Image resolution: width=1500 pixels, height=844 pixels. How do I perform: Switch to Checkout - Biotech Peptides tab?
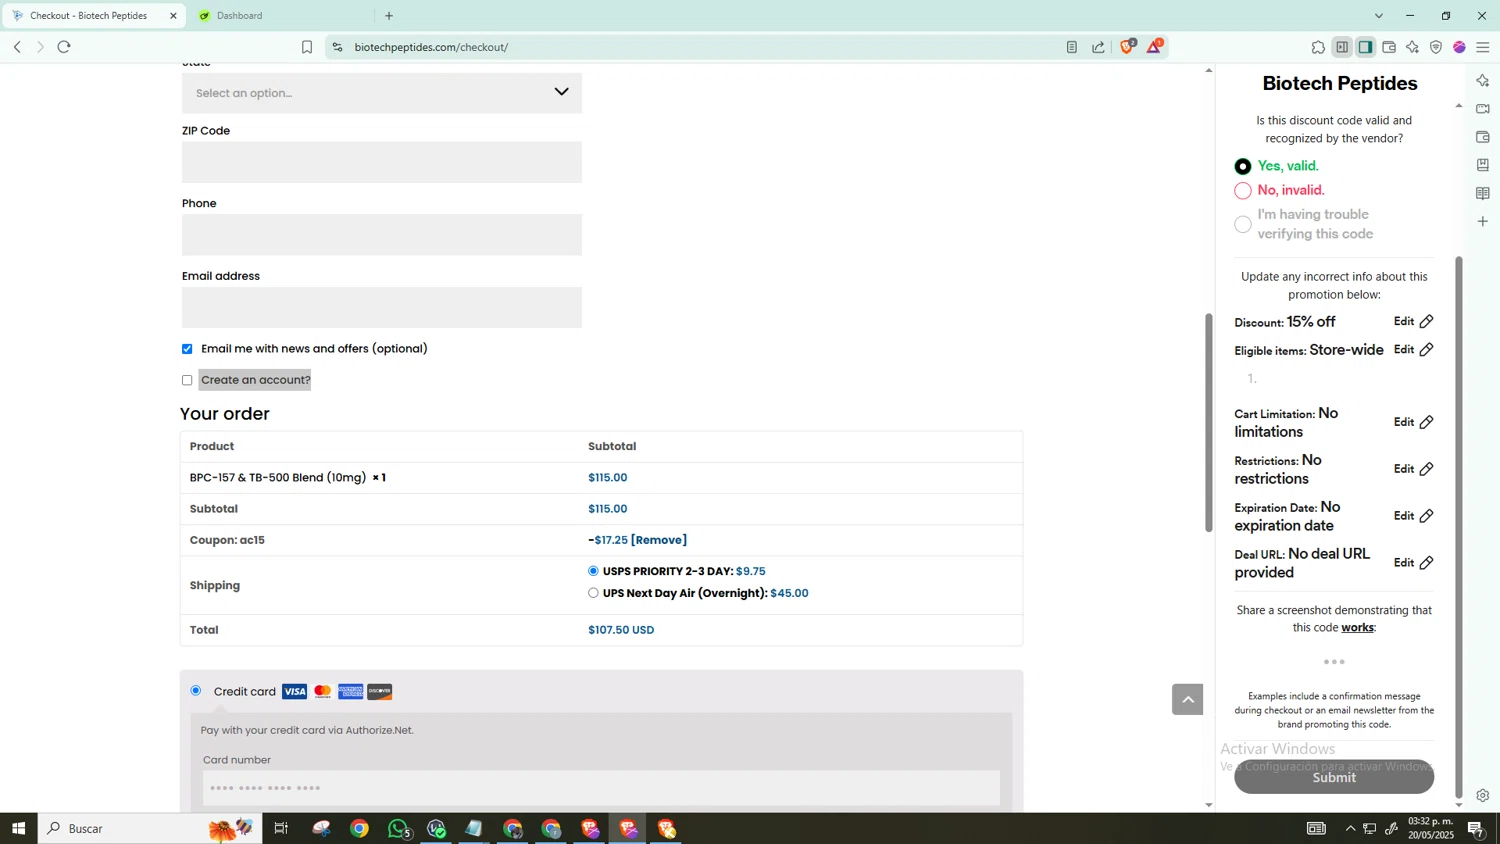[92, 16]
